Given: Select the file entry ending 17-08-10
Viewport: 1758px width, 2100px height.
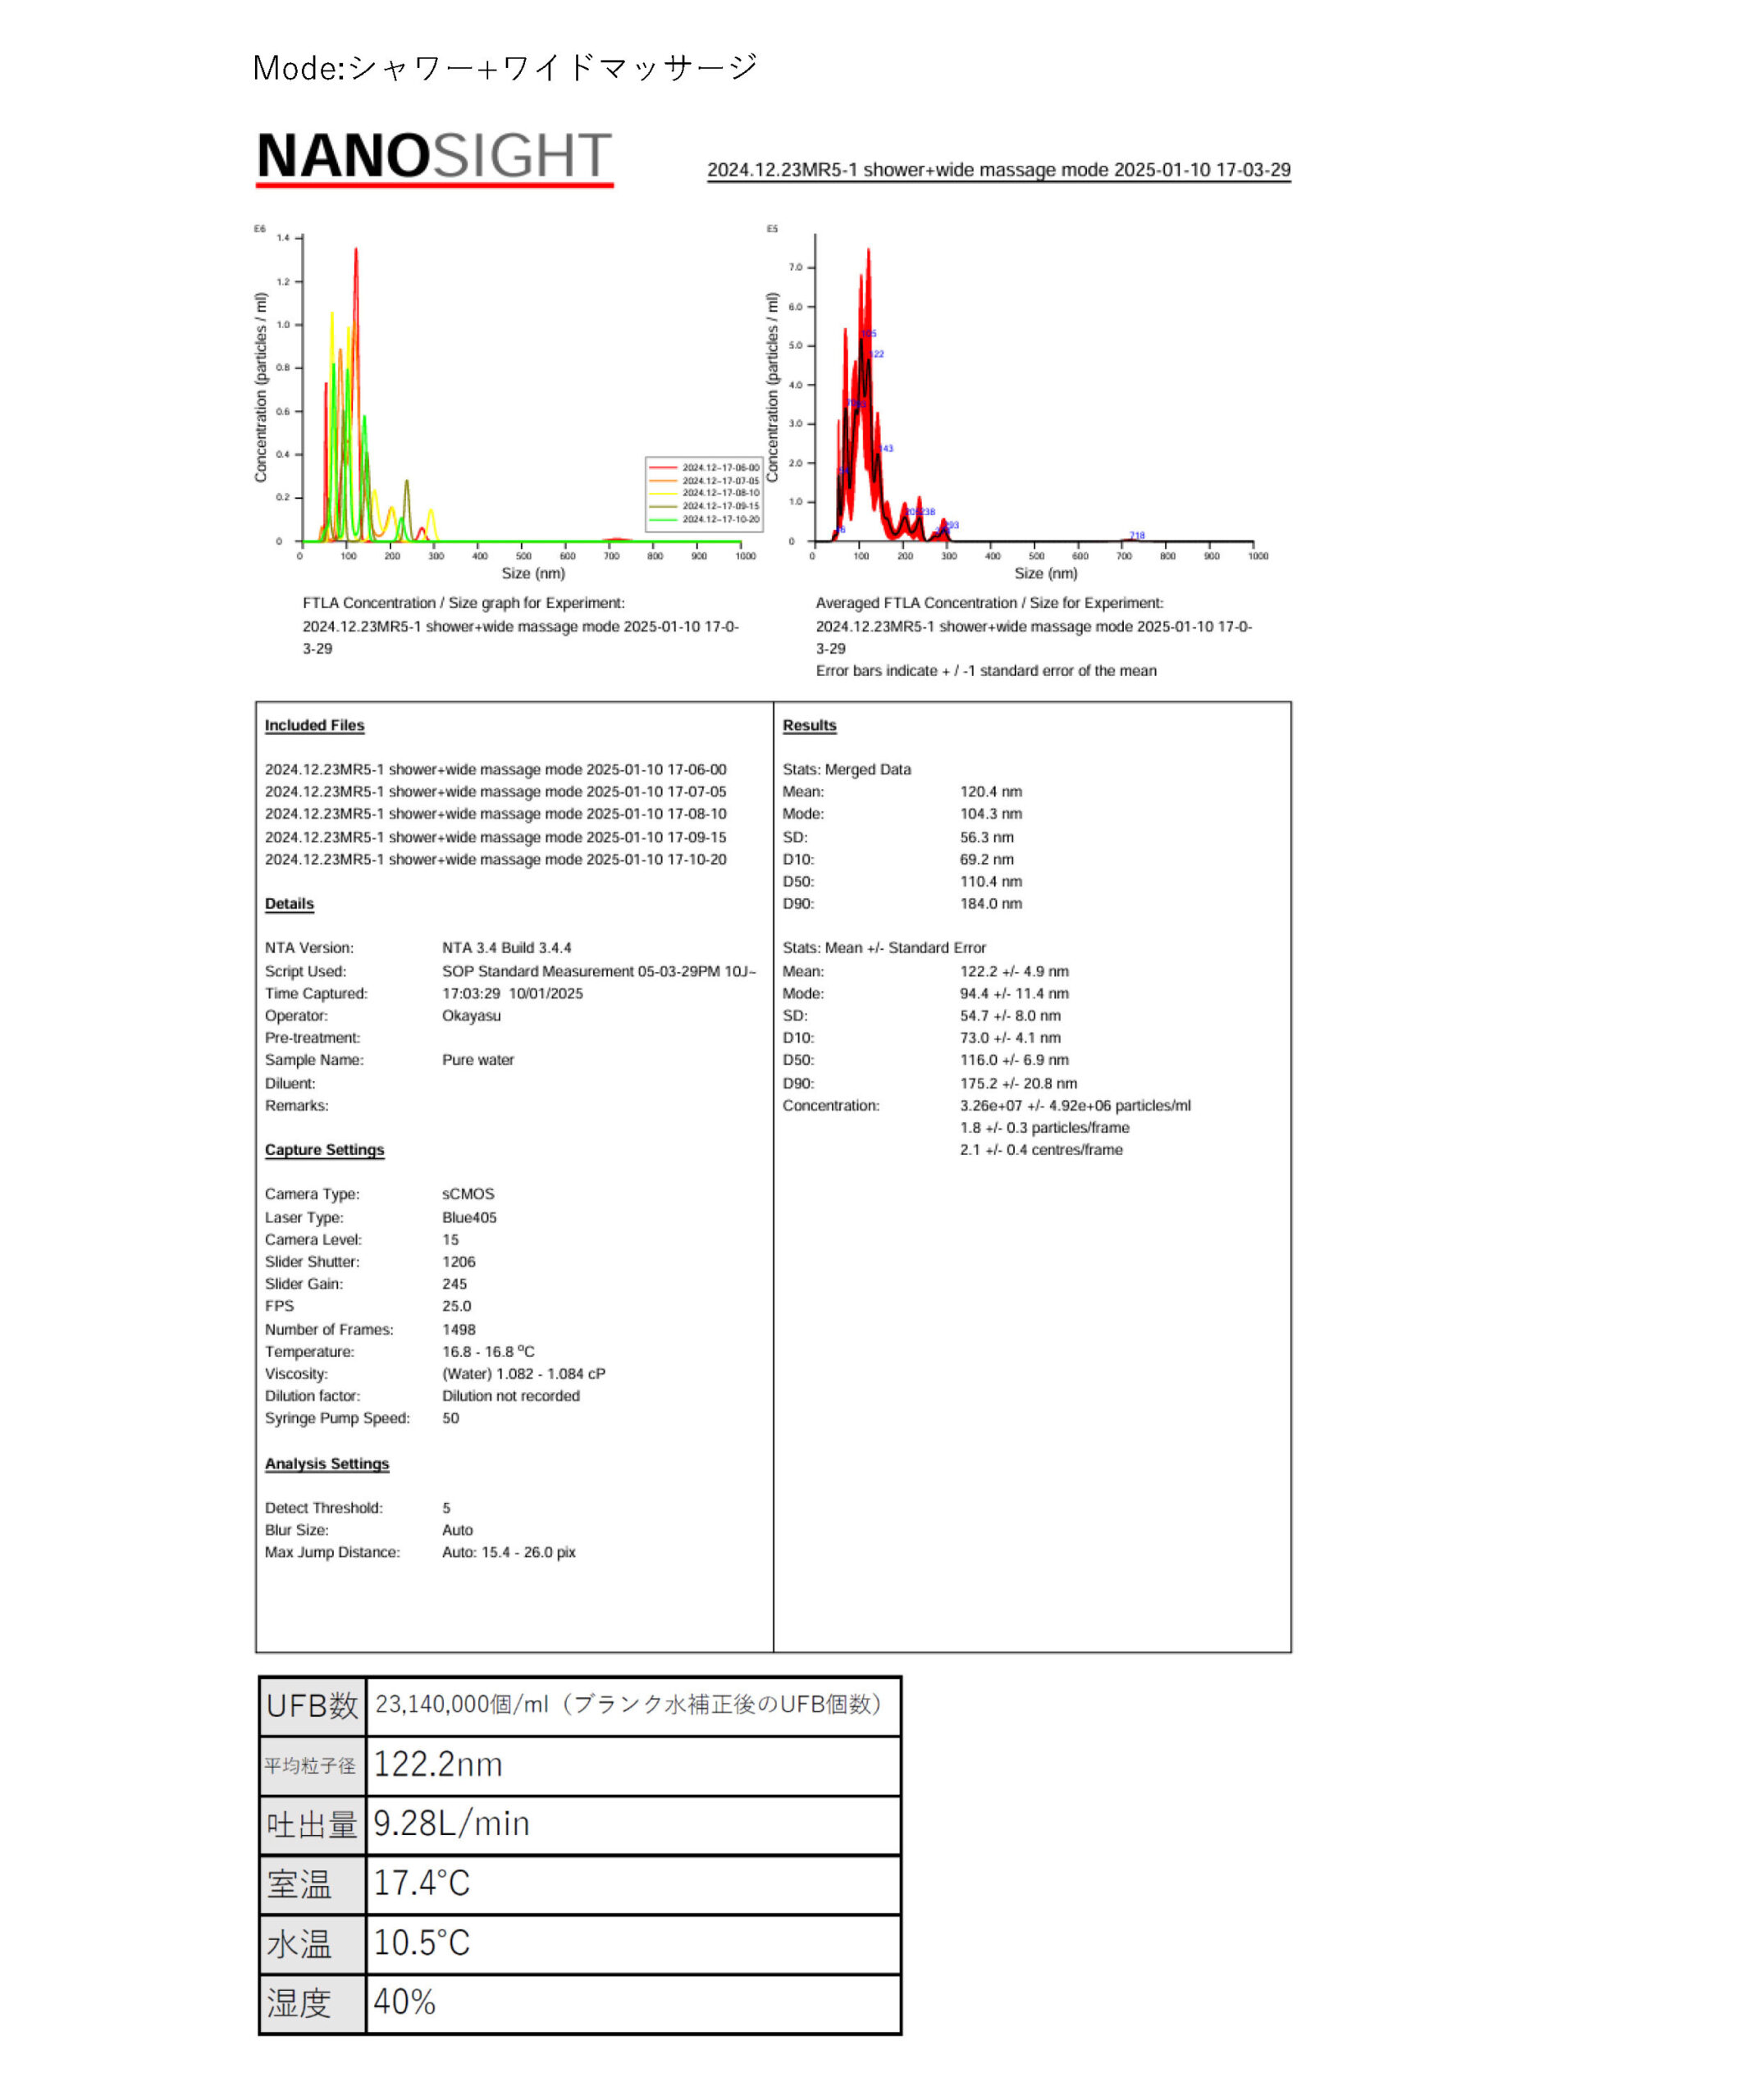Looking at the screenshot, I should tap(495, 814).
